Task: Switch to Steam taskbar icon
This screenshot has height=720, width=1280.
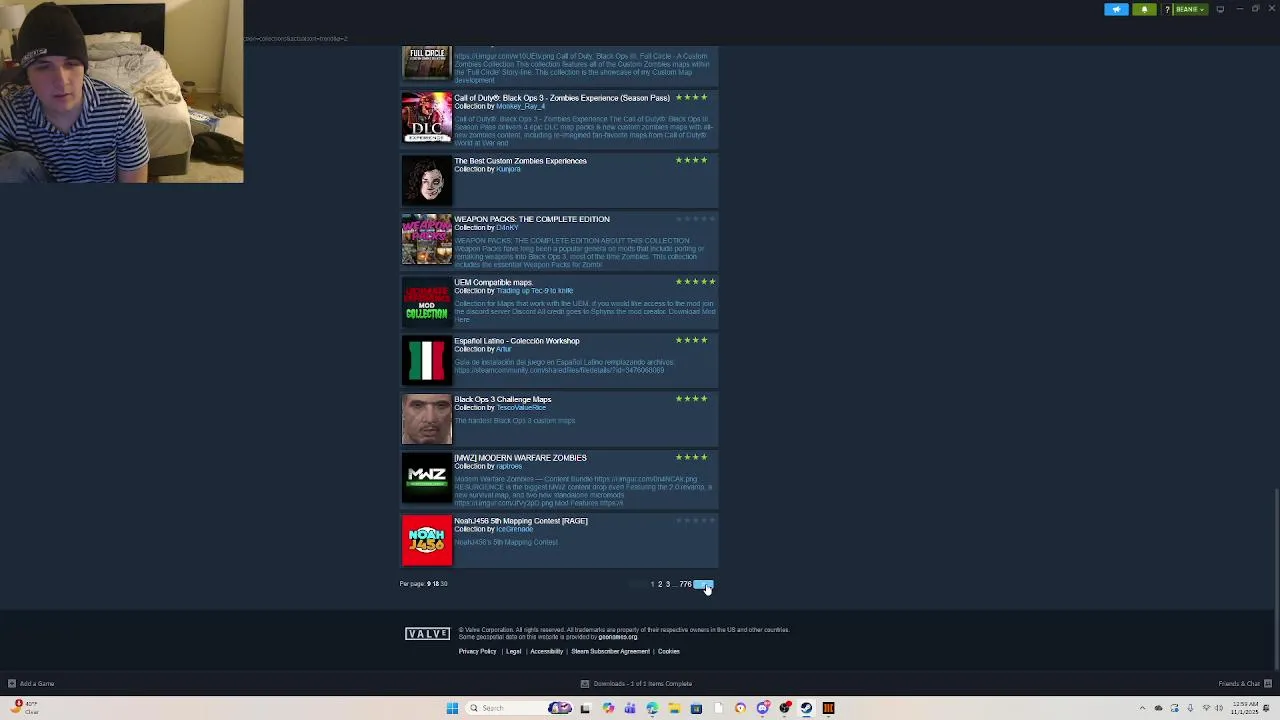Action: (806, 708)
